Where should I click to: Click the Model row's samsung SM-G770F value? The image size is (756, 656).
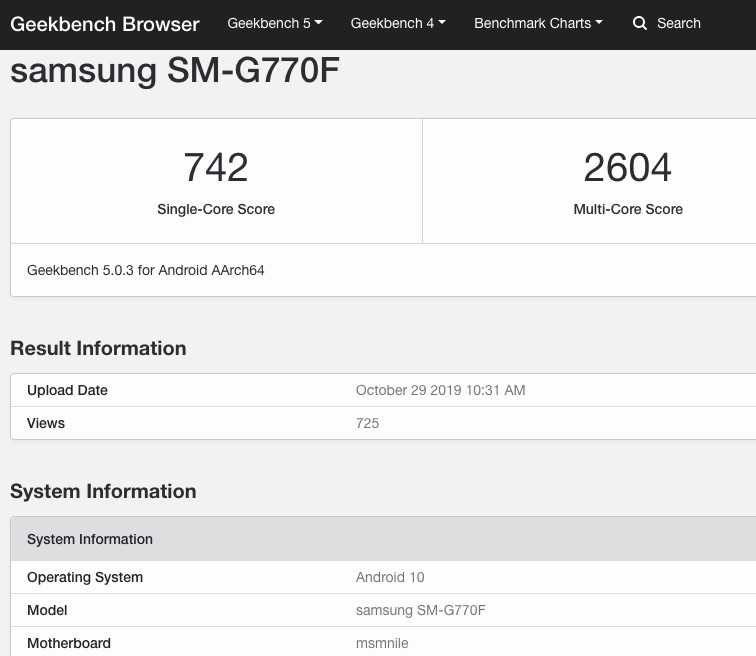pyautogui.click(x=421, y=610)
